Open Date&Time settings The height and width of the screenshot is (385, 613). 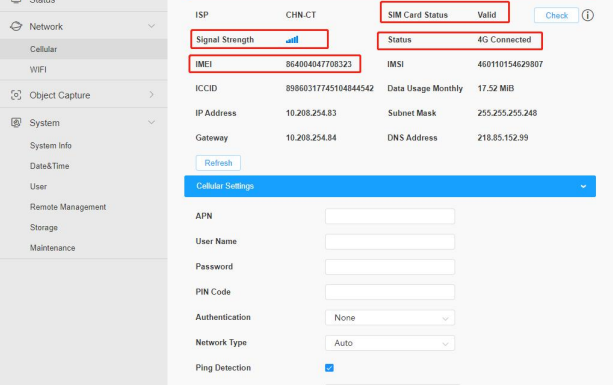(x=50, y=166)
